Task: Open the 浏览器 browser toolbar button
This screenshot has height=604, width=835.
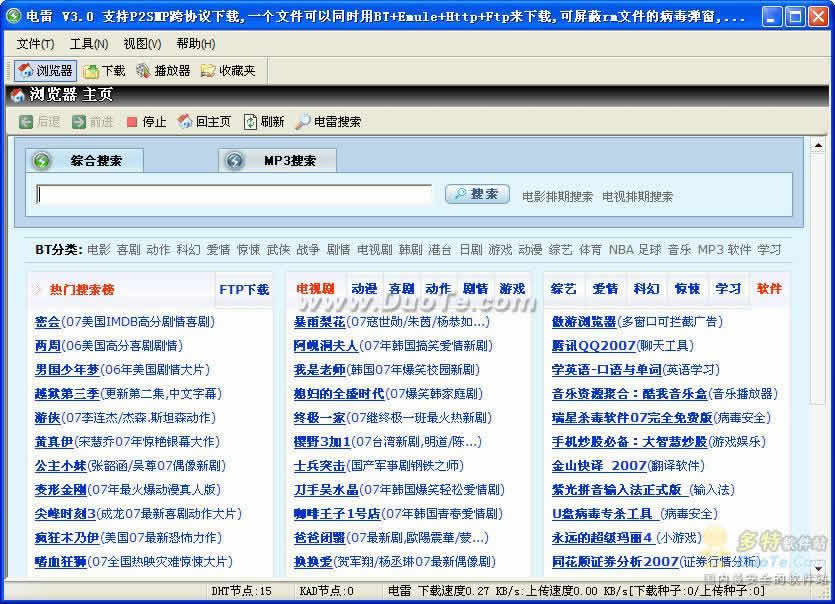Action: click(x=45, y=70)
